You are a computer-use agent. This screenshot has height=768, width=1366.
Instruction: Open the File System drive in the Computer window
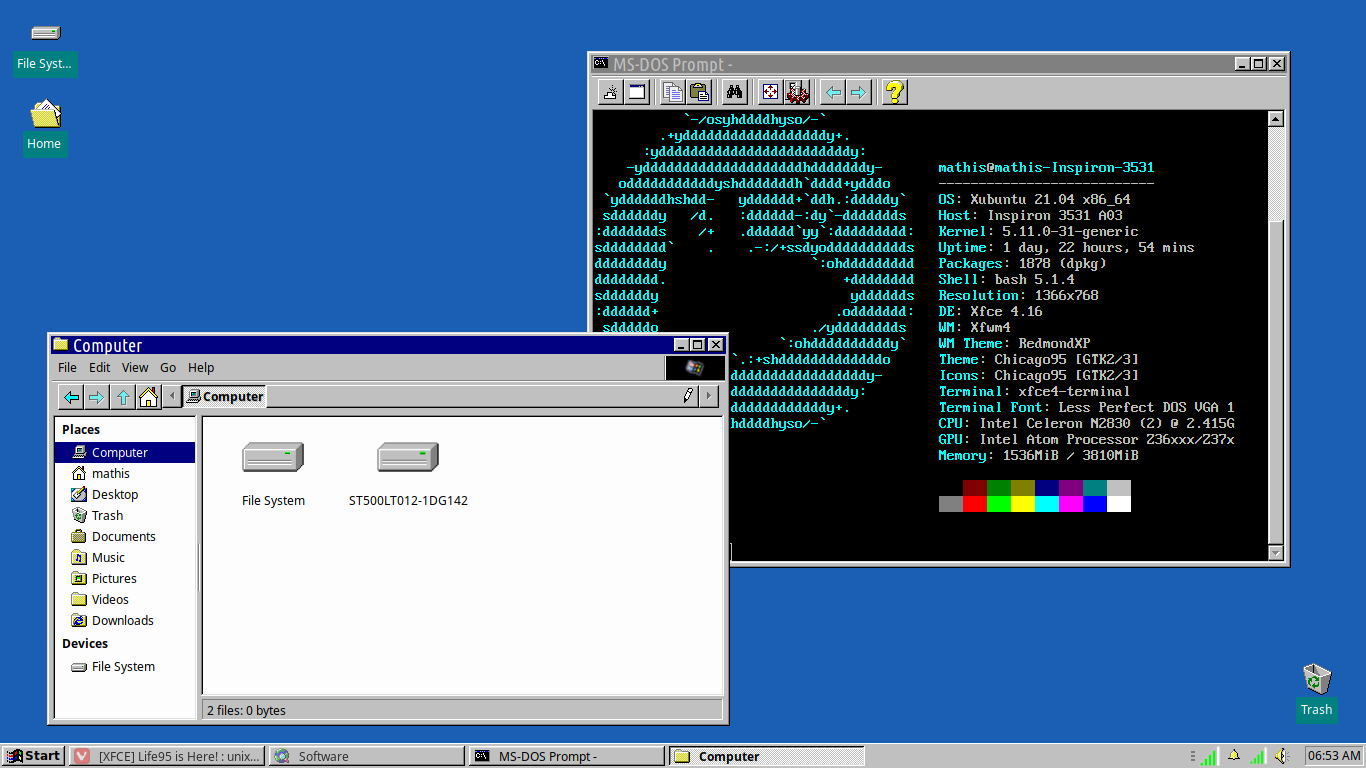[x=273, y=457]
